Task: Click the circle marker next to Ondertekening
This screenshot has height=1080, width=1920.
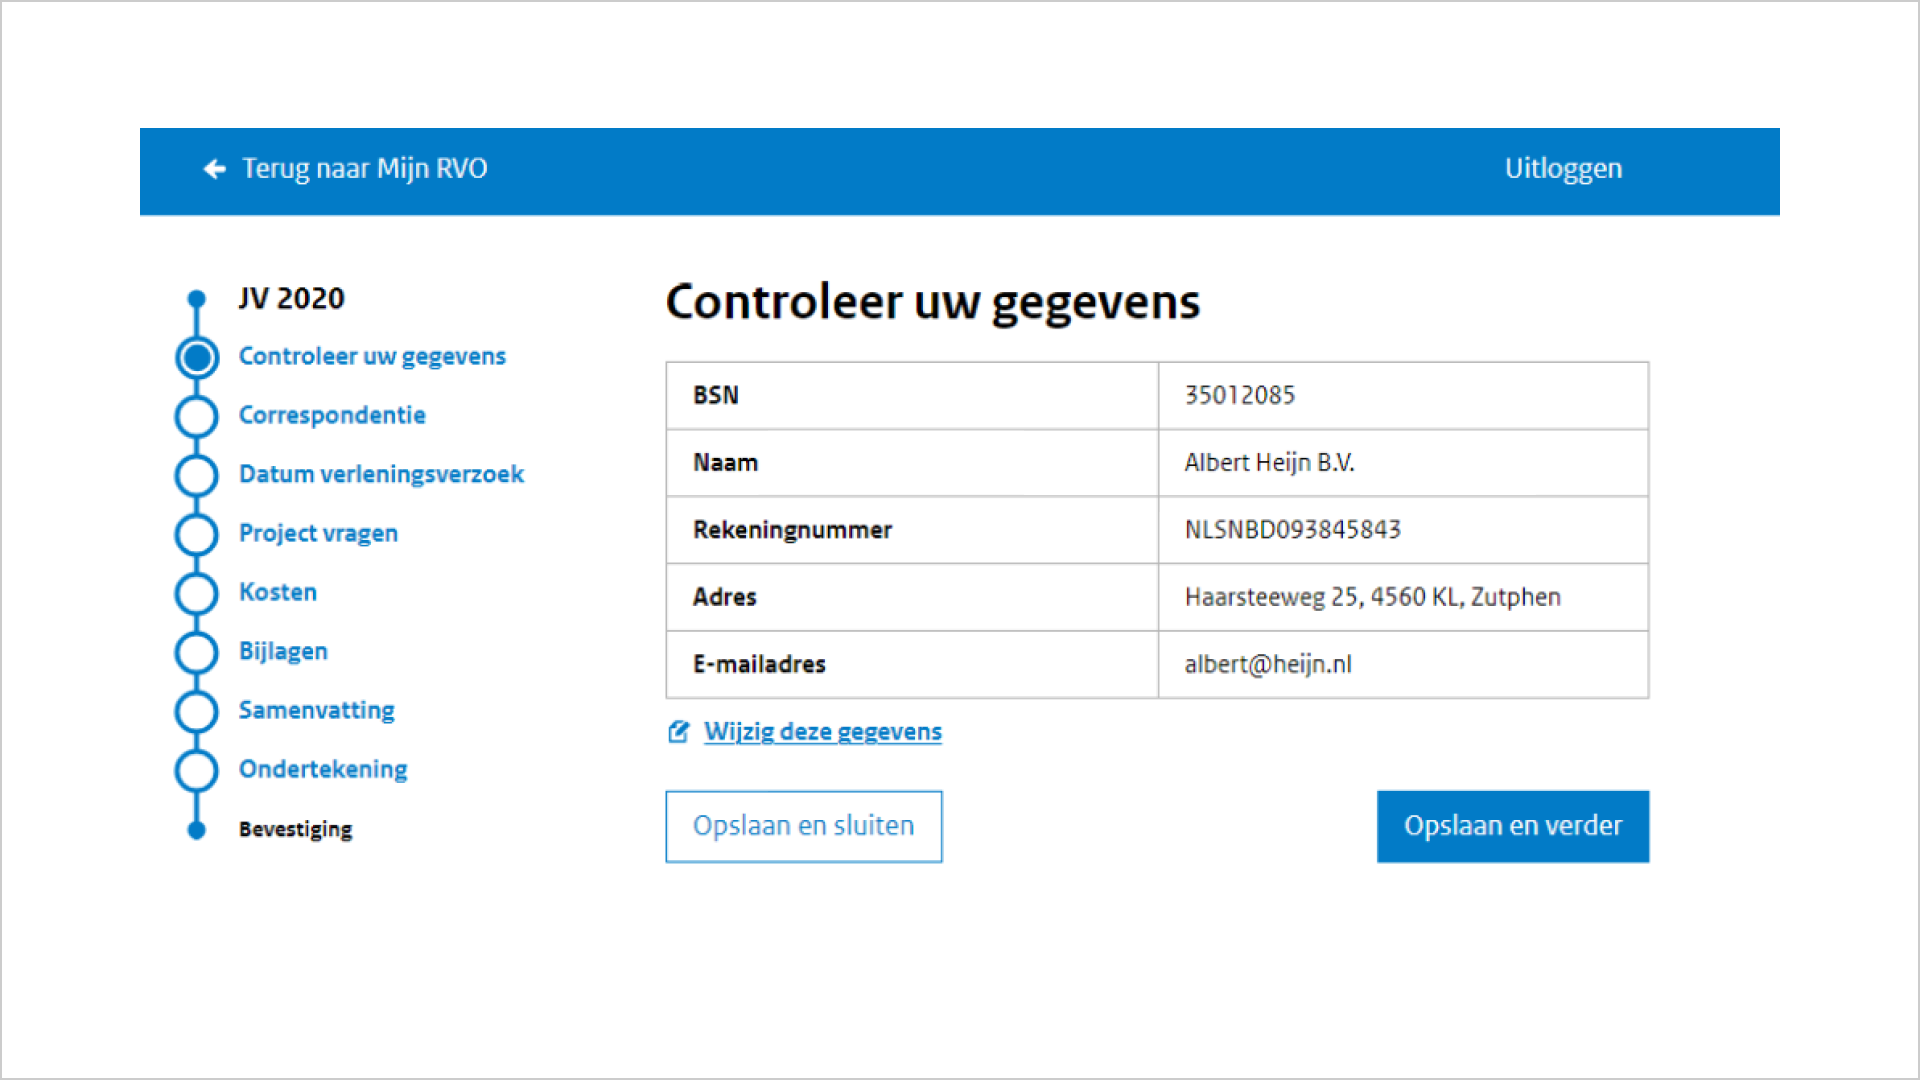Action: pos(196,770)
